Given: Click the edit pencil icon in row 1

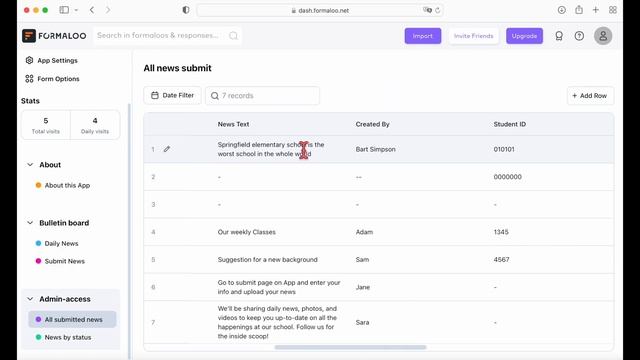Looking at the screenshot, I should pos(167,149).
